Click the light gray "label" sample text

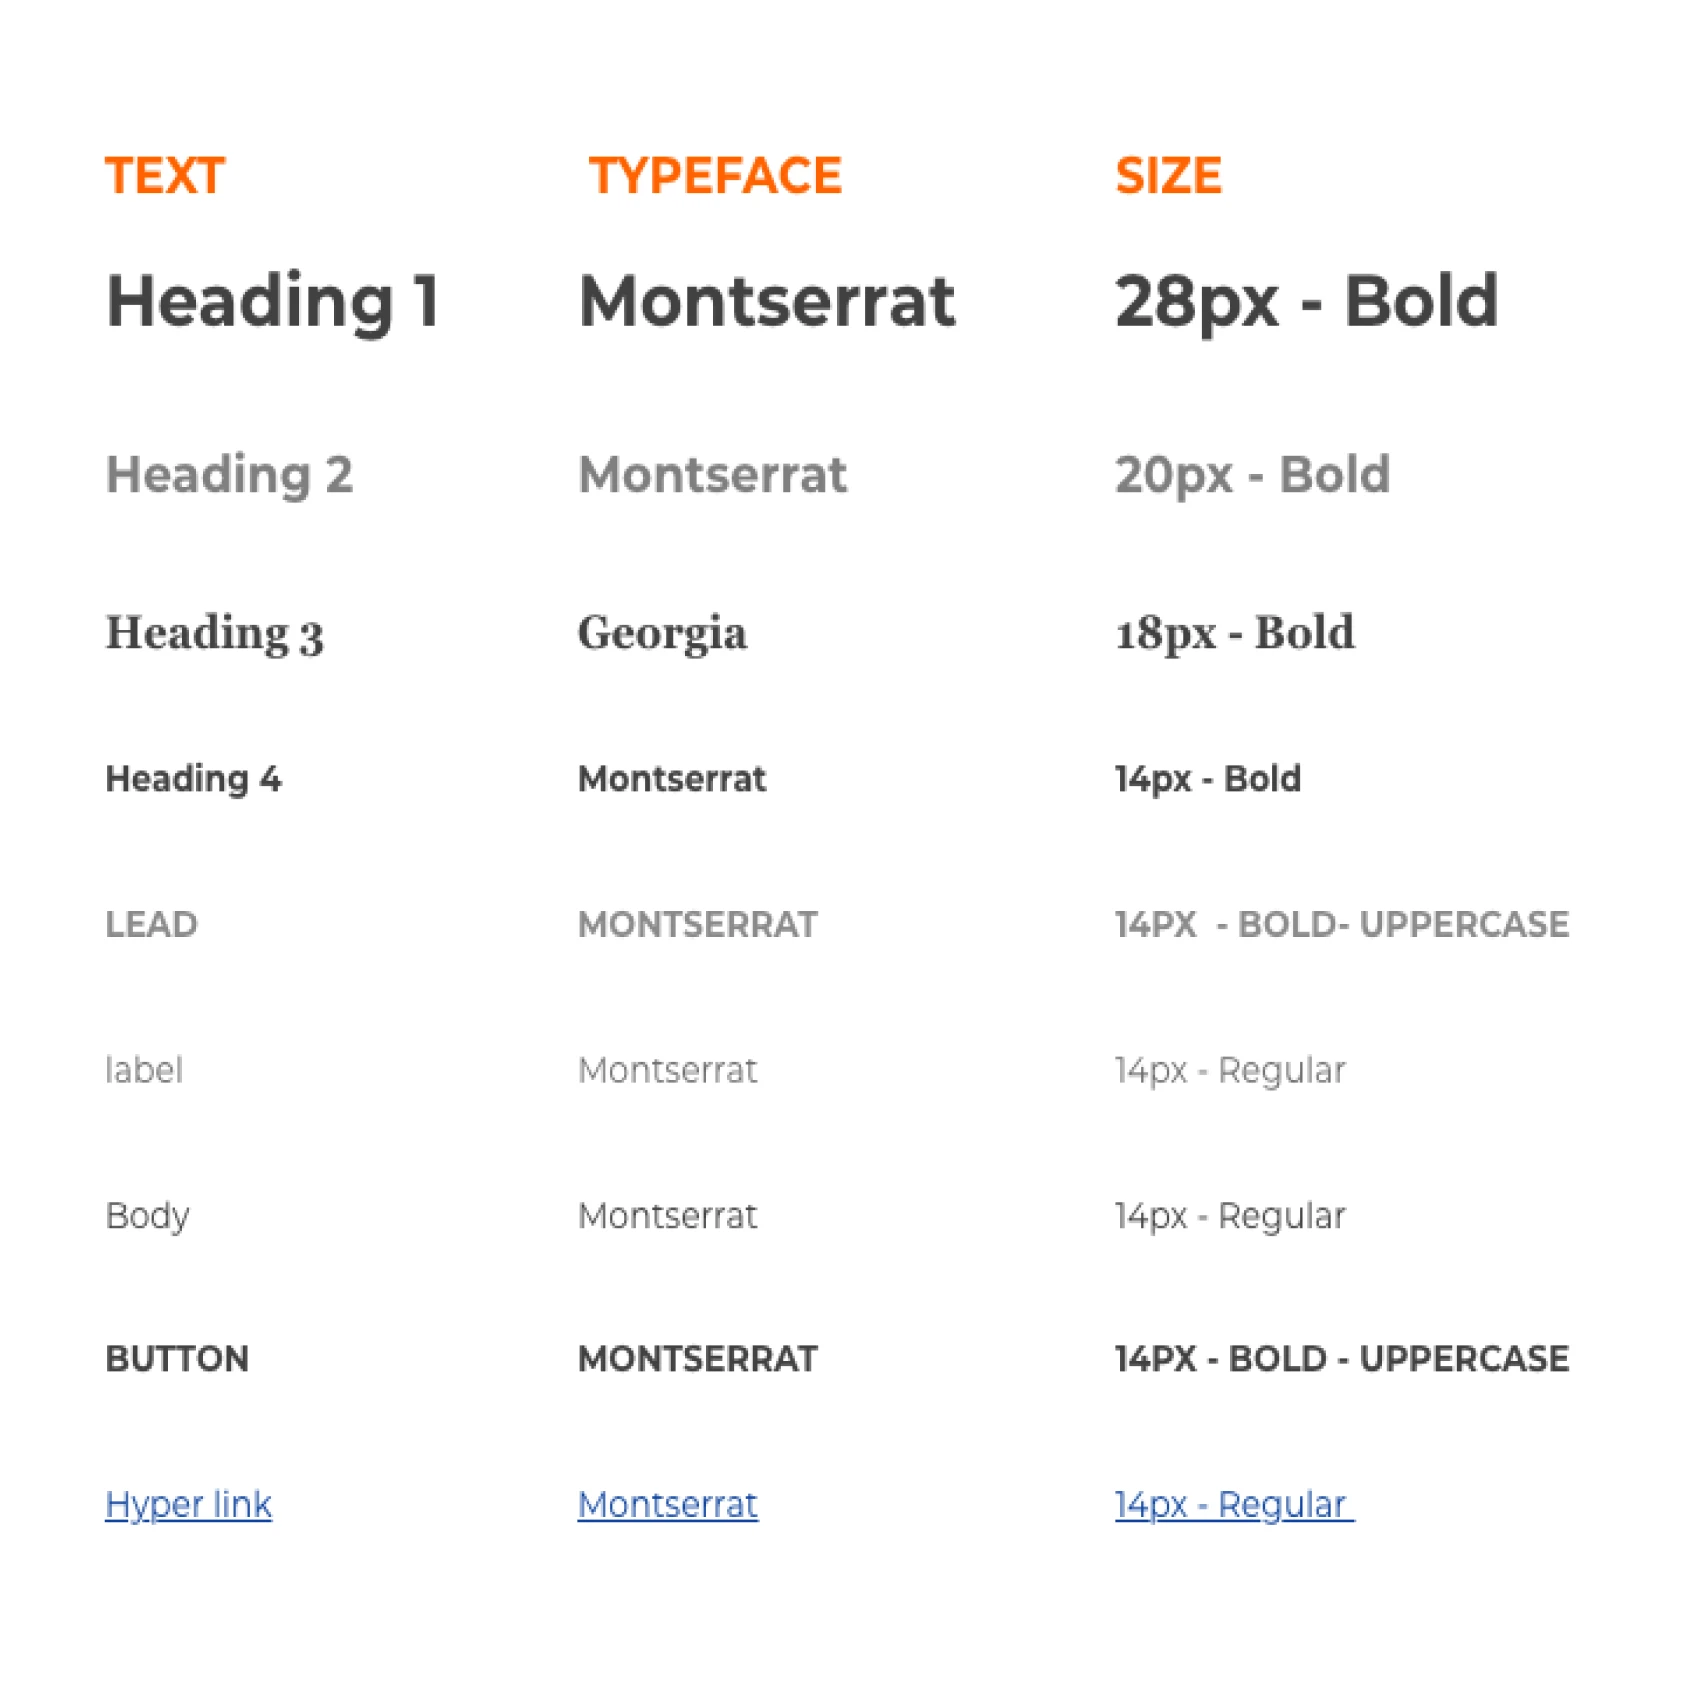144,1070
